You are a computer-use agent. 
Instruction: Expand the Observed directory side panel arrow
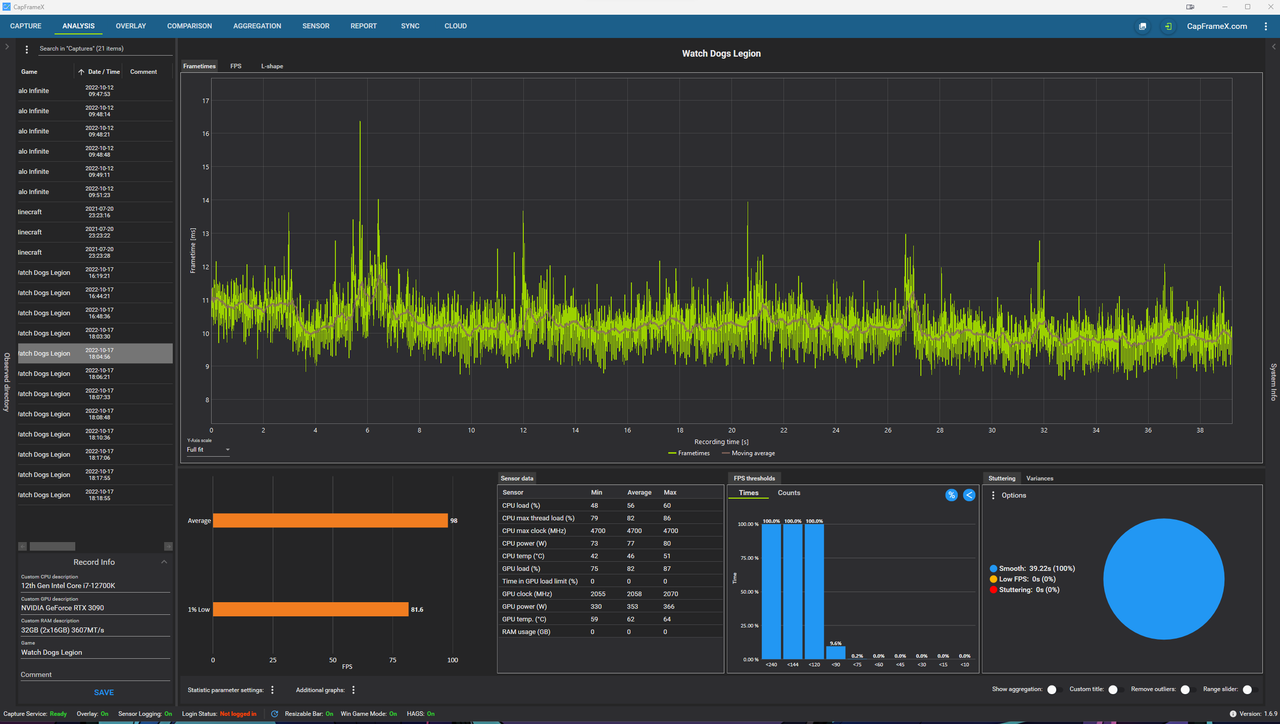(x=7, y=47)
